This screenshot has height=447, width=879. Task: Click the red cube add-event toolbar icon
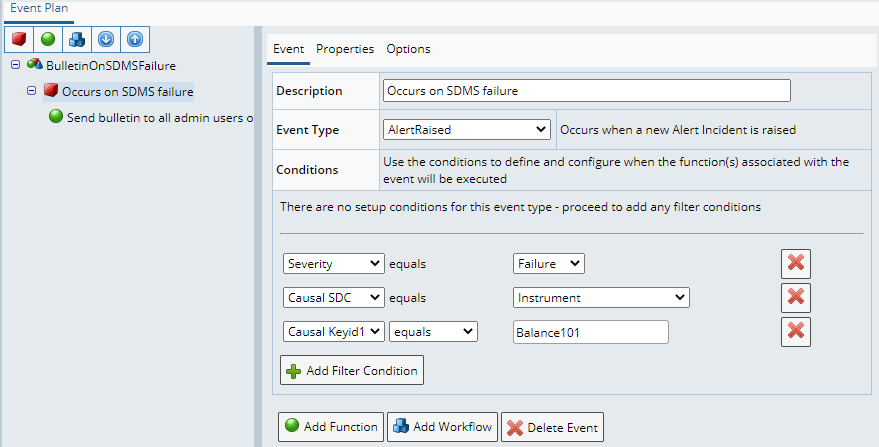pyautogui.click(x=19, y=39)
